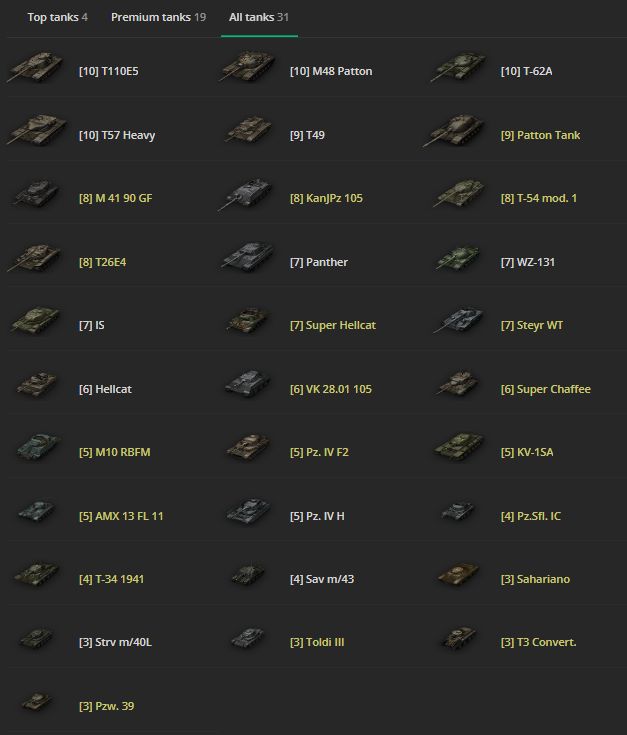Select the text [7] IS
Image resolution: width=627 pixels, height=735 pixels.
92,325
